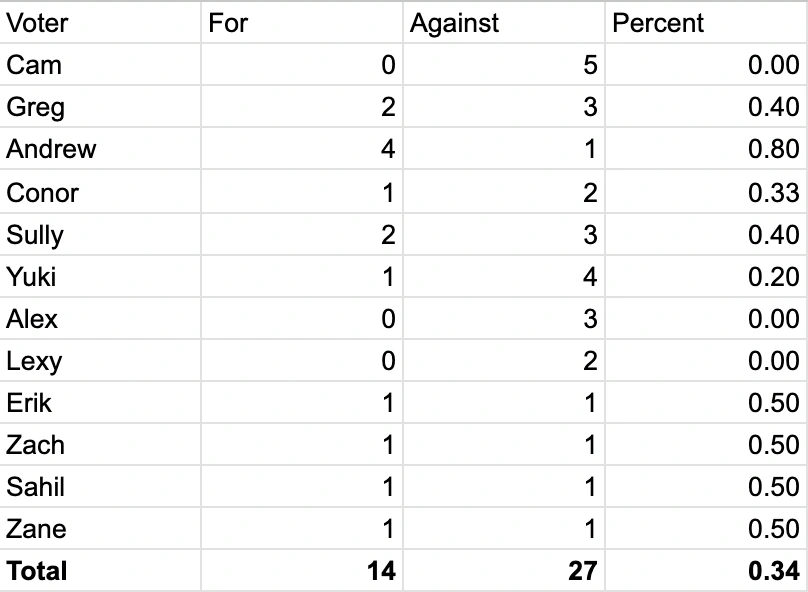The image size is (808, 592).
Task: Select the For column header cell
Action: 301,23
